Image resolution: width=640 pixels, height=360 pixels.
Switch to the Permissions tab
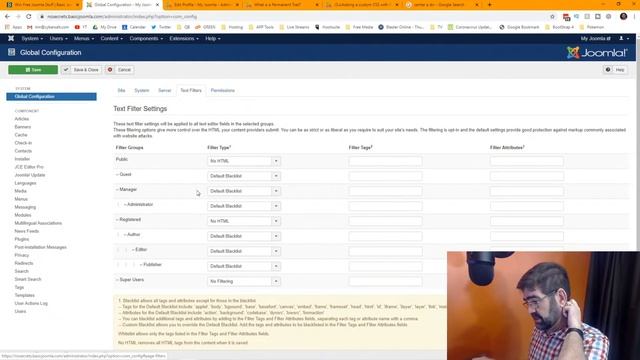pyautogui.click(x=222, y=90)
